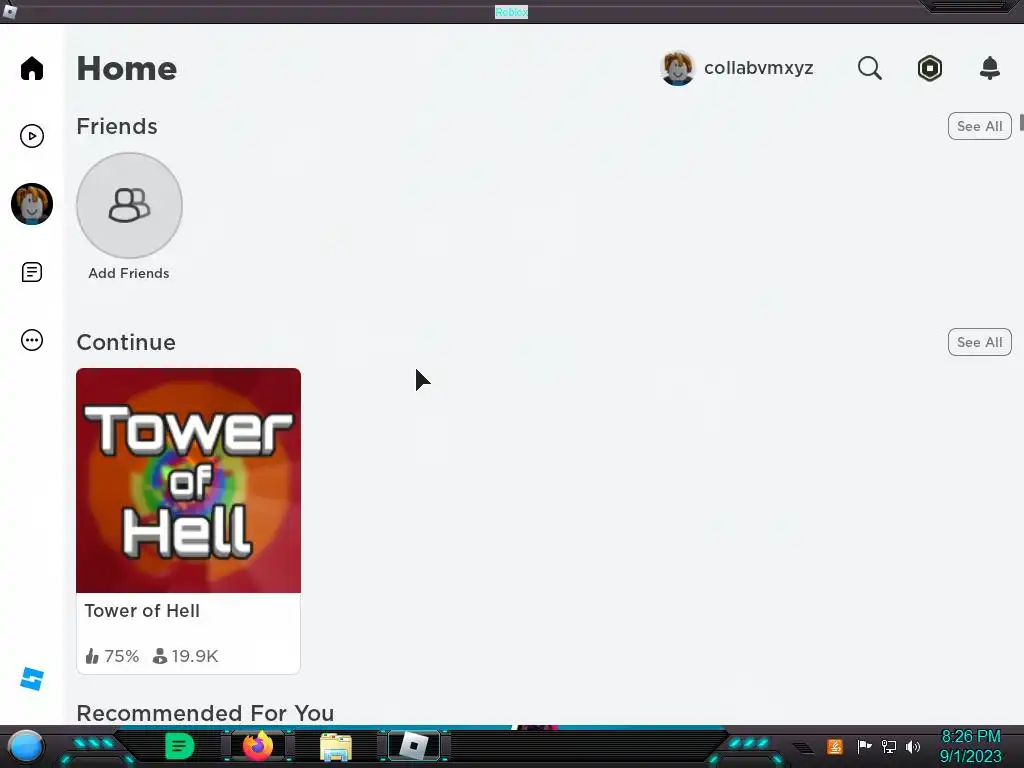Open the green notes app on taskbar
The image size is (1024, 768).
point(179,746)
